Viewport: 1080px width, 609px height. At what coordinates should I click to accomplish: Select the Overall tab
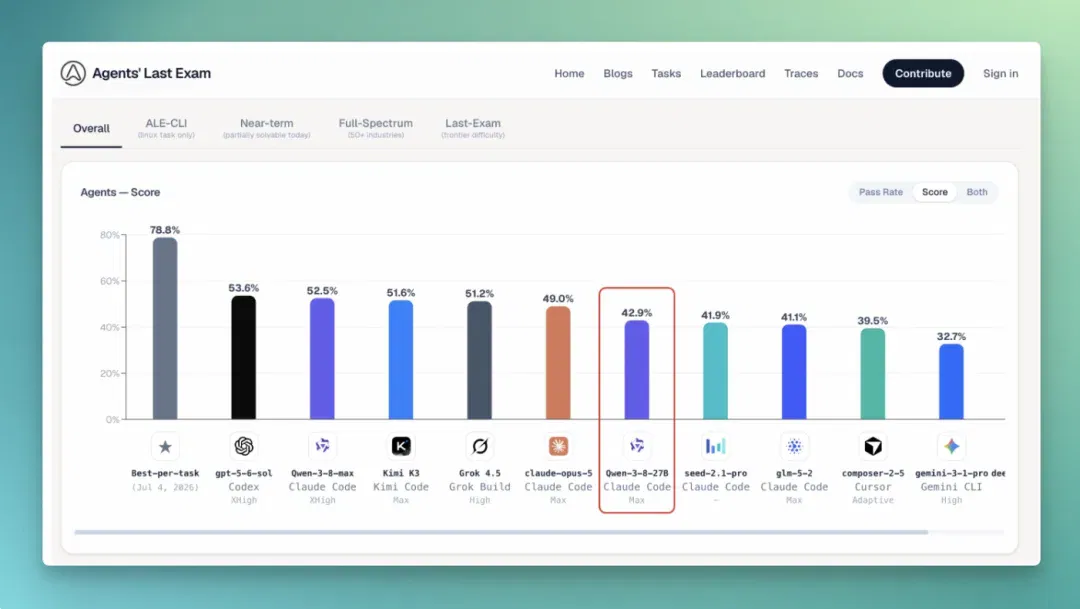point(91,128)
